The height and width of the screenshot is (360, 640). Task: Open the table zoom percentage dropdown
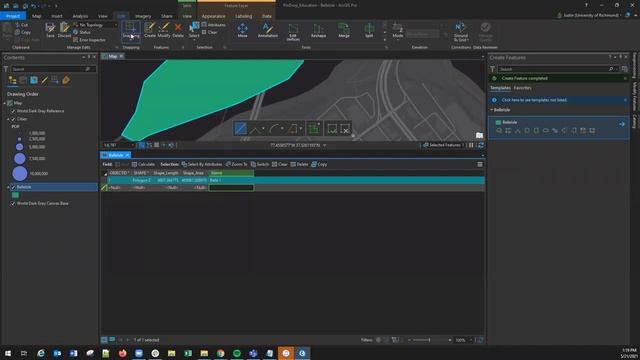pos(471,340)
